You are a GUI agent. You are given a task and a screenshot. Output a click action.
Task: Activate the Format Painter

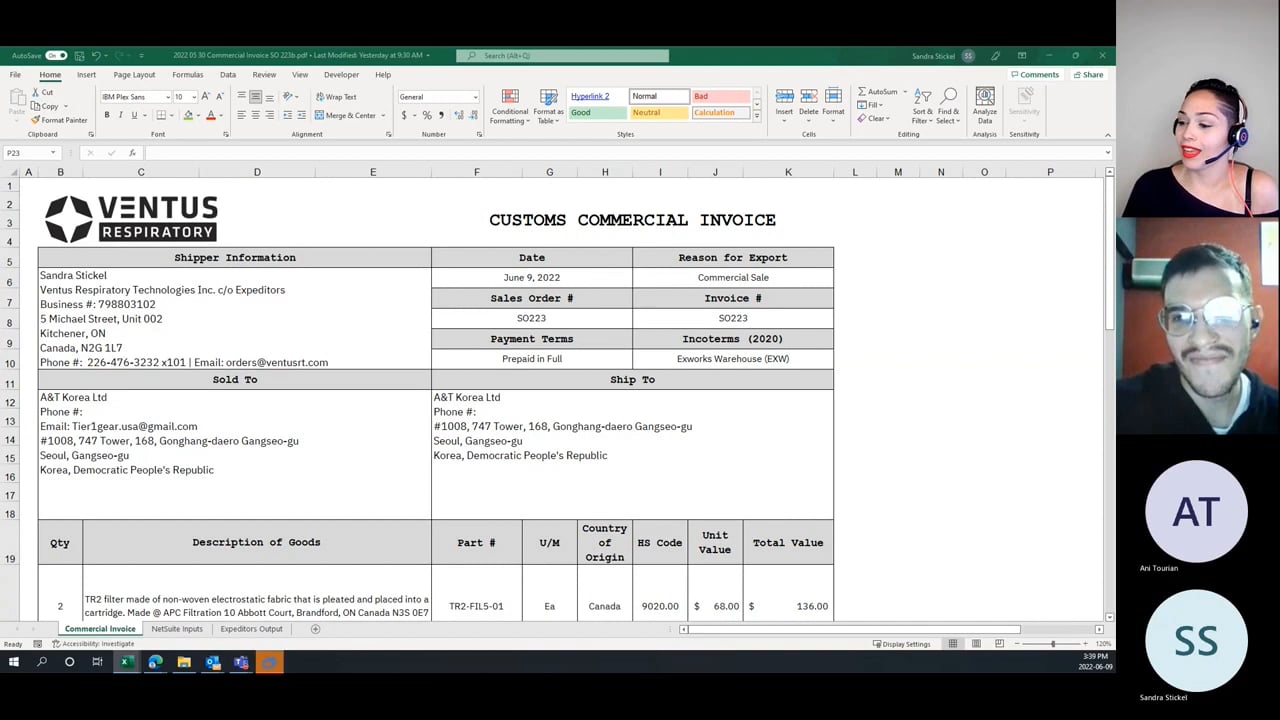point(59,120)
